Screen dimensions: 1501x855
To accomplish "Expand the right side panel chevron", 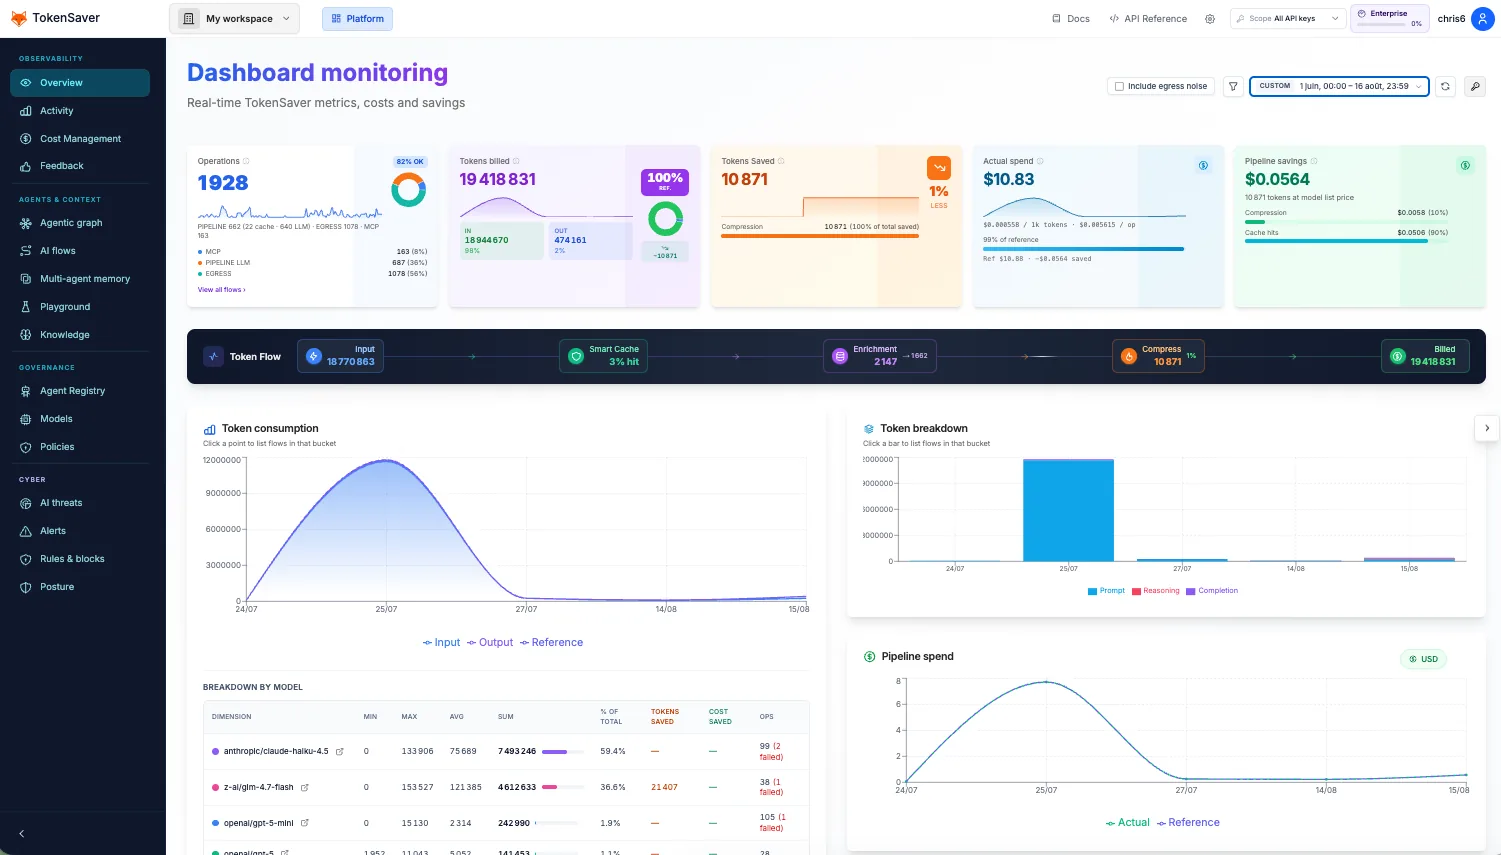I will coord(1487,428).
